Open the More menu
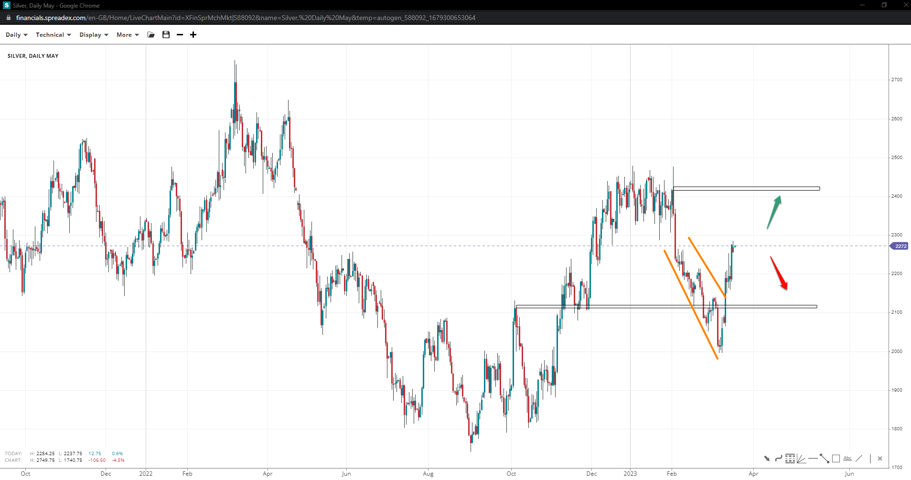911x480 pixels. tap(127, 35)
